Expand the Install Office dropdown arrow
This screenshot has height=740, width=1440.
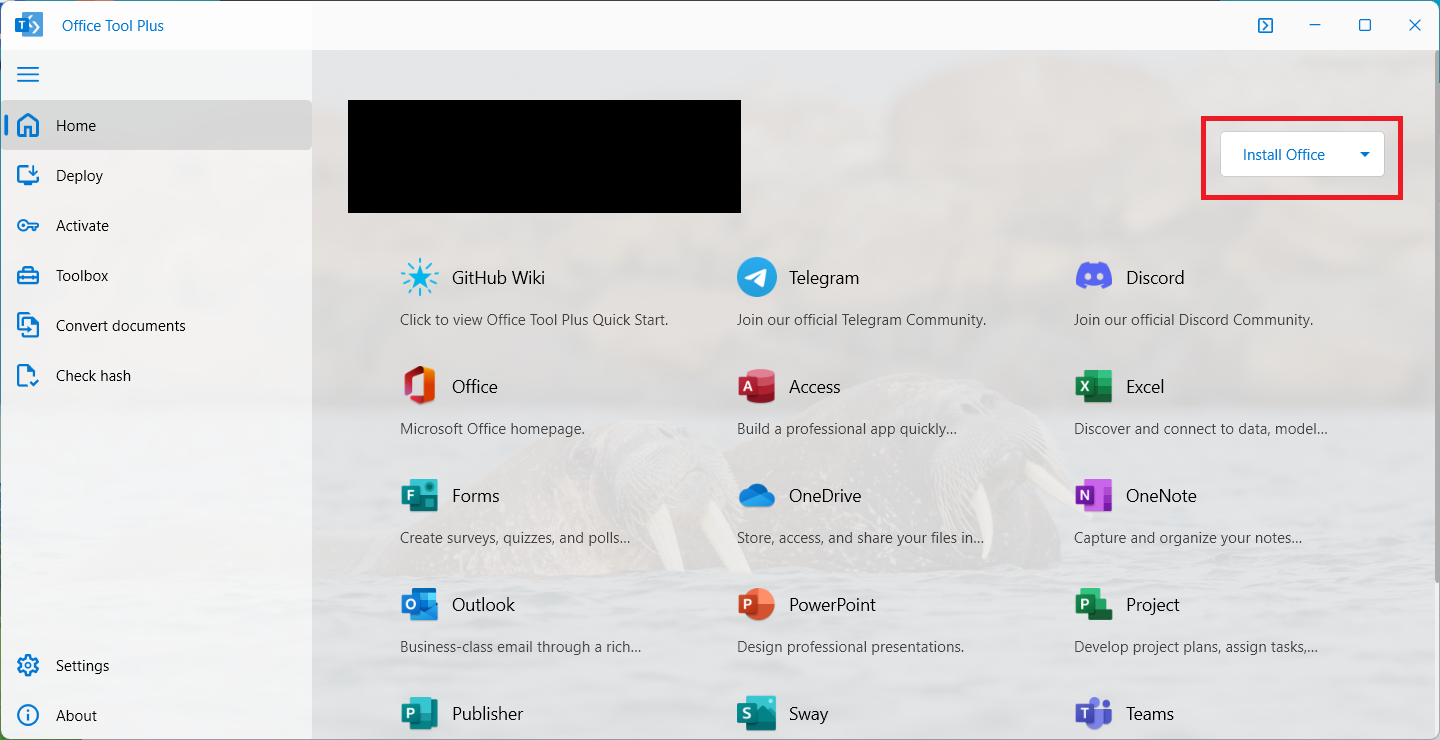click(1364, 154)
